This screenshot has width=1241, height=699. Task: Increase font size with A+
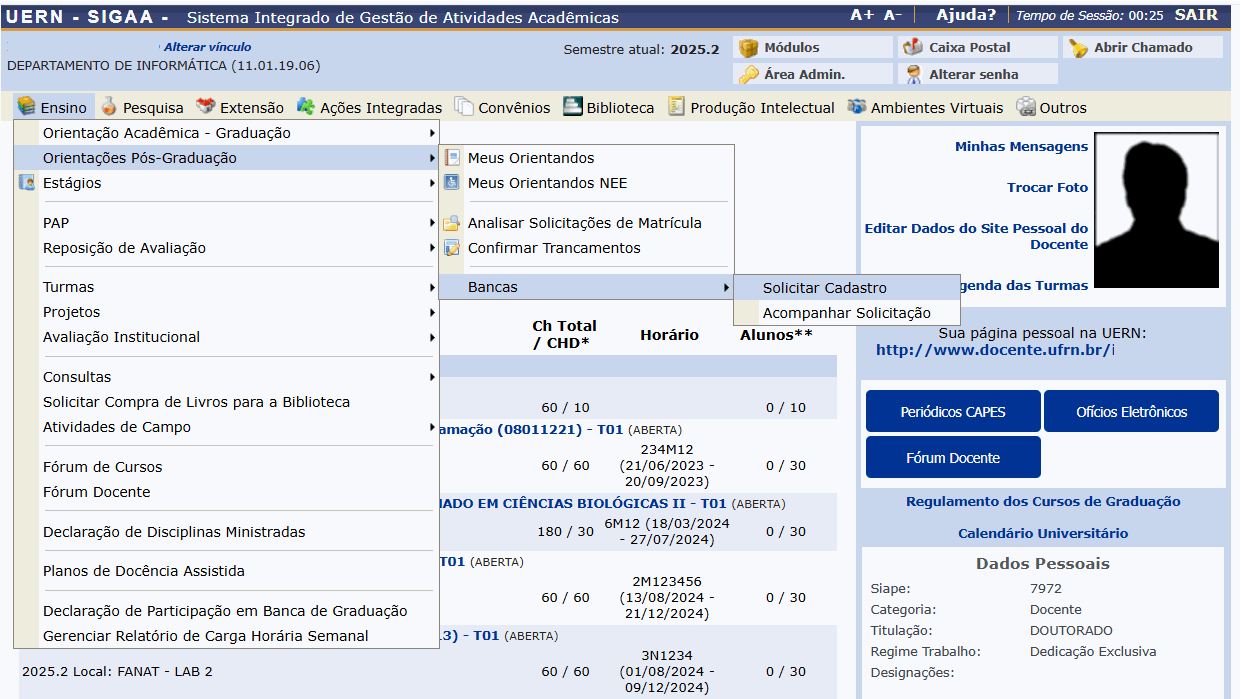[861, 15]
